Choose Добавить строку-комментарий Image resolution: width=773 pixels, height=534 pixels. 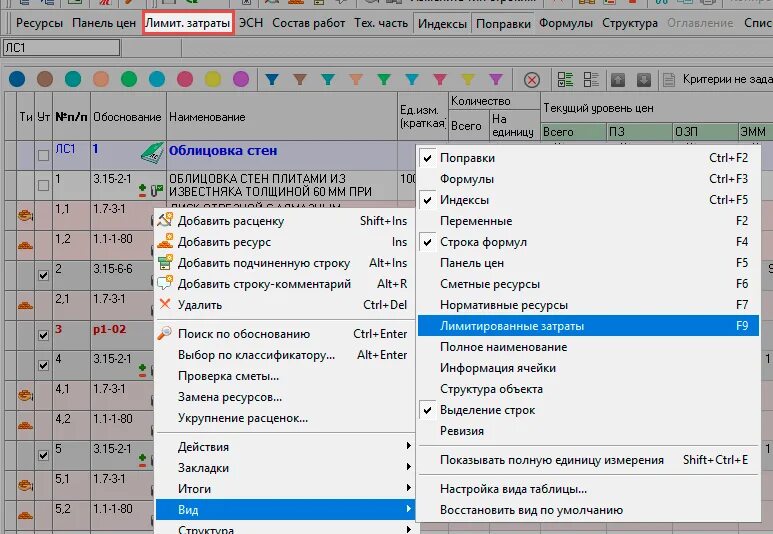[285, 284]
